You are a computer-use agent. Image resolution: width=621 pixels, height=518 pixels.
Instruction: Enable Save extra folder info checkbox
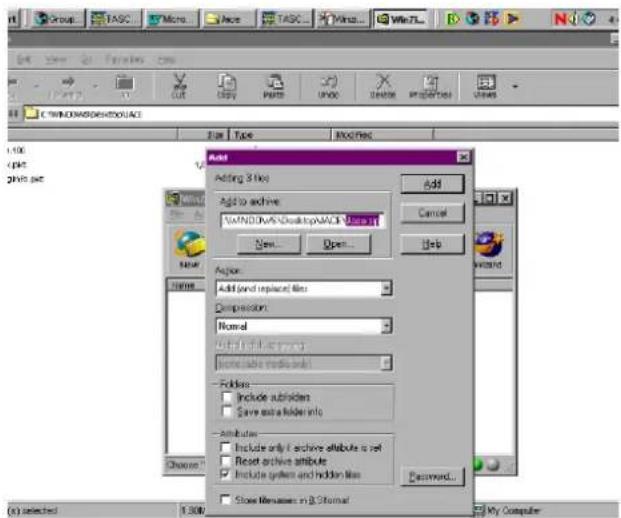(x=227, y=411)
